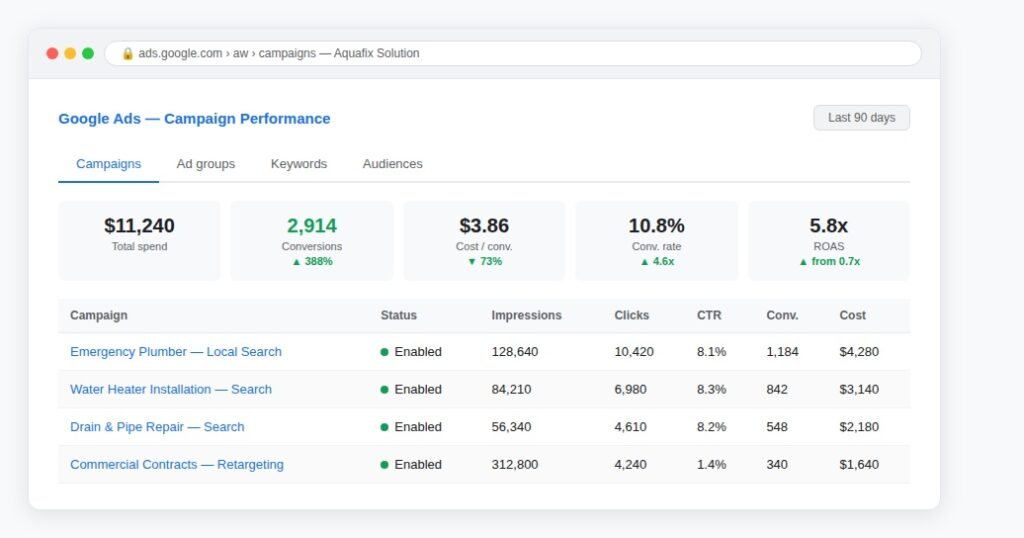Open Drain & Pipe Repair — Search campaign
Screen dimensions: 1024x538
tap(157, 427)
